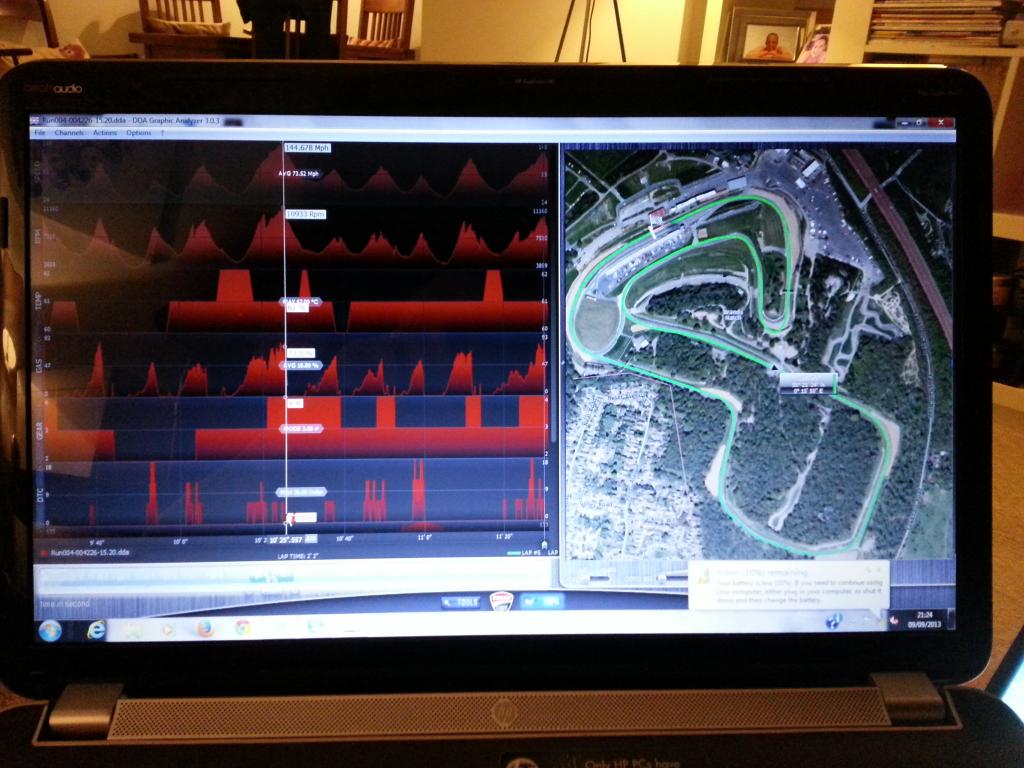Click the 10' 0" timeline tick
Screen dimensions: 1024x768
[x=180, y=541]
